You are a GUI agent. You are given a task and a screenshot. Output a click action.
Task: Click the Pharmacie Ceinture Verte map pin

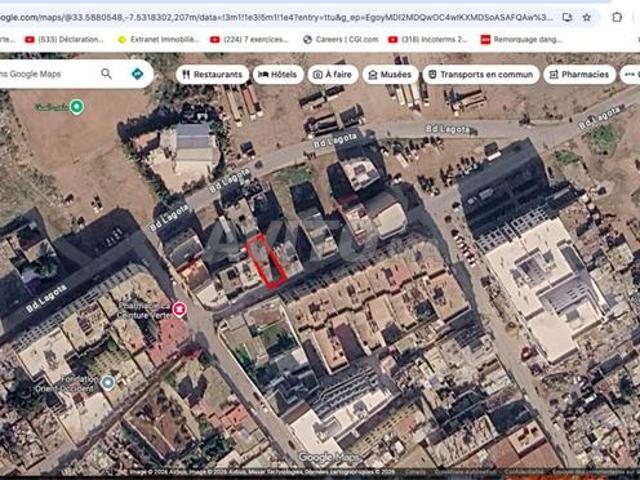(x=179, y=309)
